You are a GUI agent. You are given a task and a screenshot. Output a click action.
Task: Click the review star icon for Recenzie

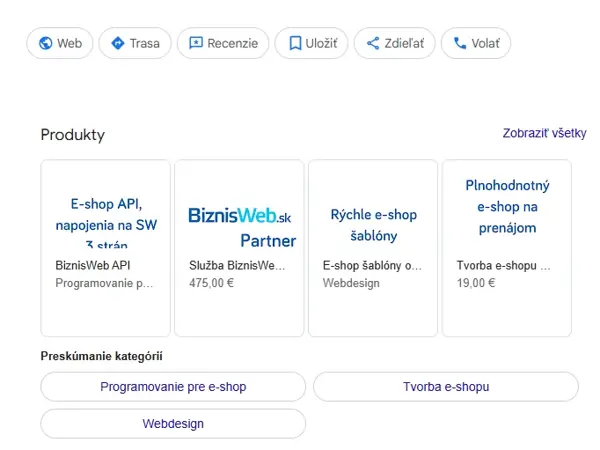tap(196, 43)
